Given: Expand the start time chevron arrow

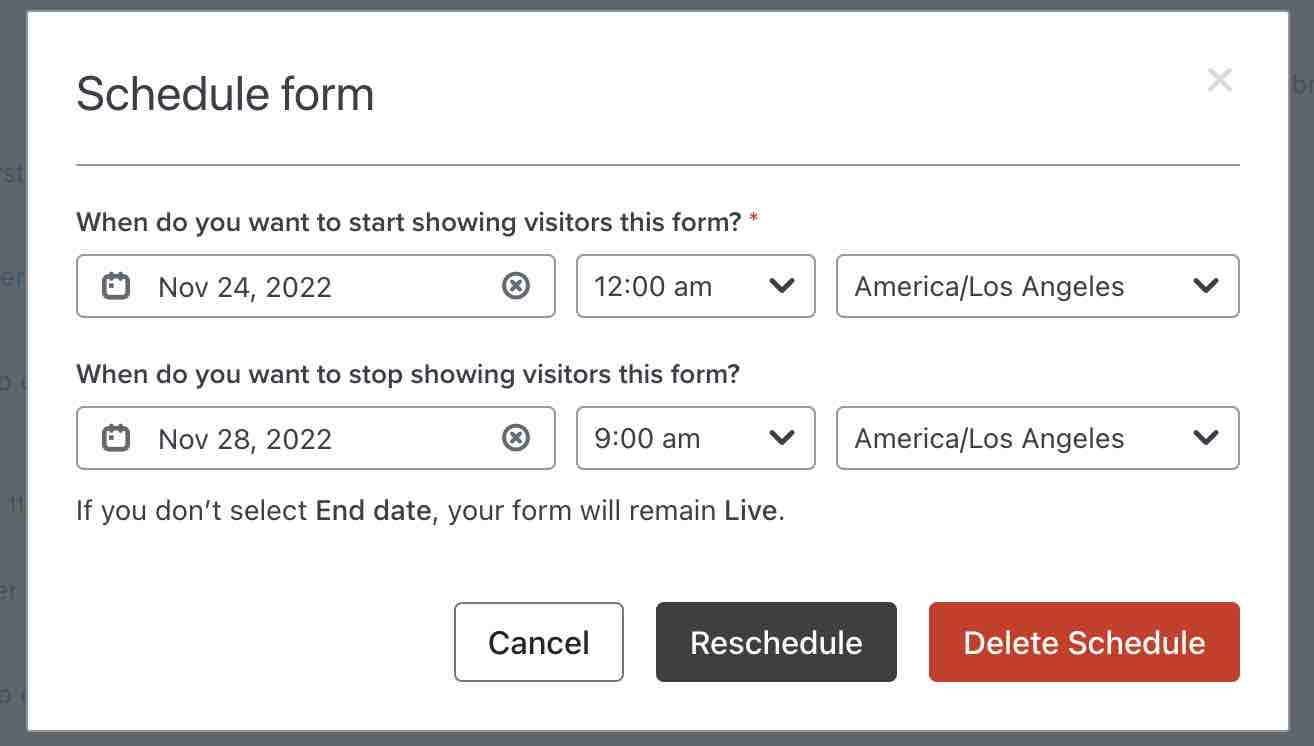Looking at the screenshot, I should (x=782, y=286).
